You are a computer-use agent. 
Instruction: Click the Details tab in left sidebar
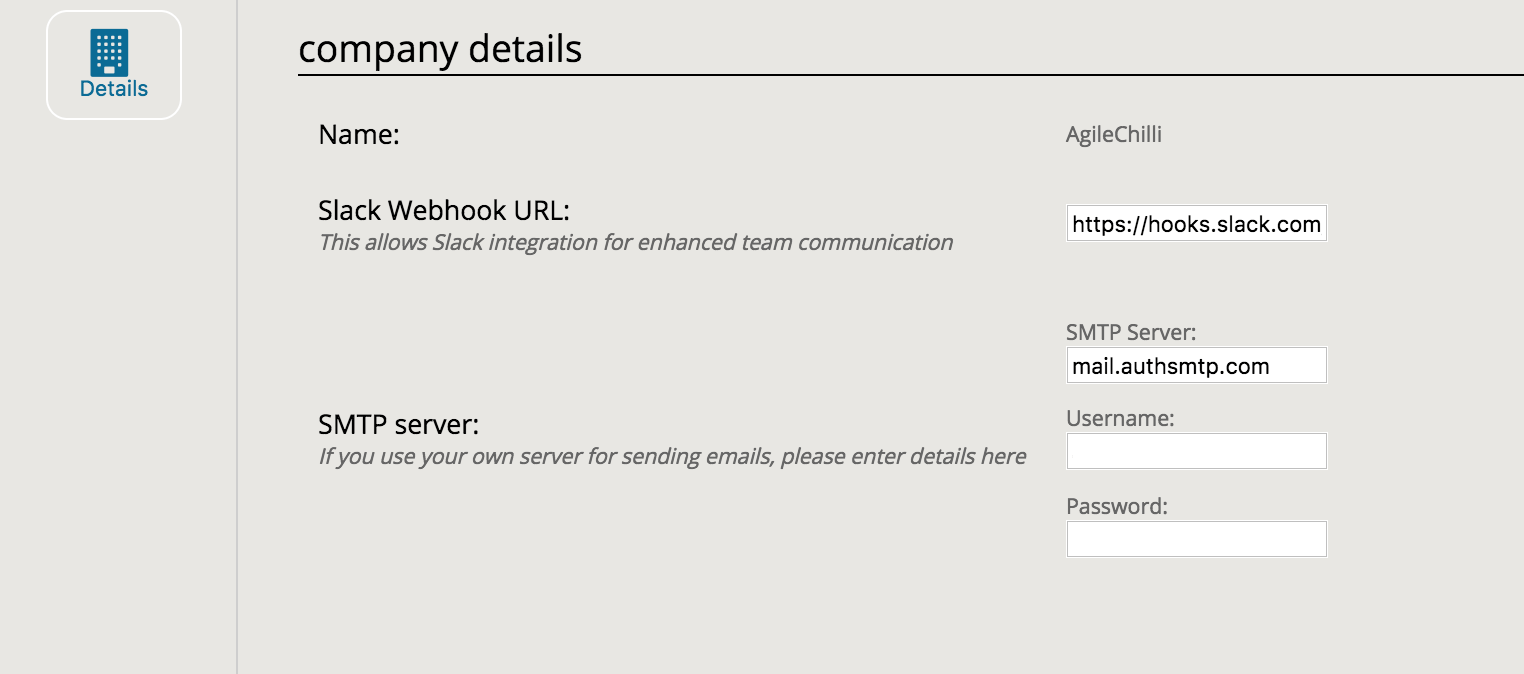point(113,64)
